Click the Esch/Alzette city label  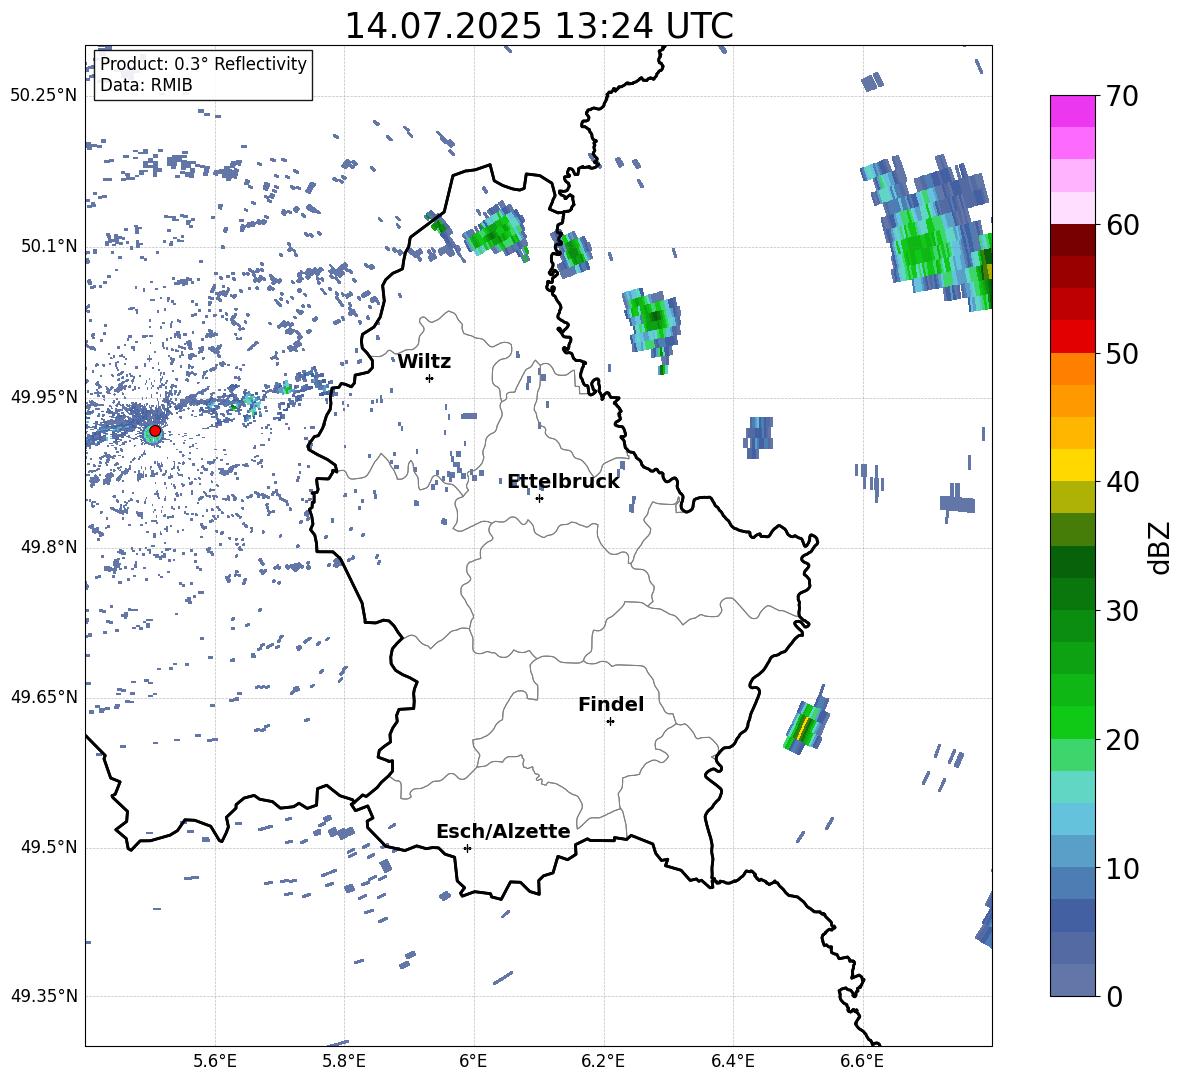pos(503,831)
